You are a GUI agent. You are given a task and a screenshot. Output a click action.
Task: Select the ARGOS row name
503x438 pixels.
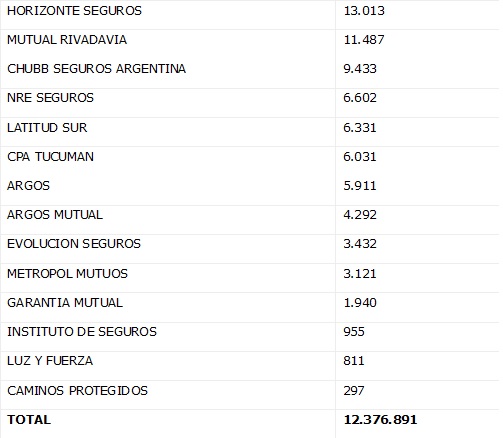coord(28,186)
